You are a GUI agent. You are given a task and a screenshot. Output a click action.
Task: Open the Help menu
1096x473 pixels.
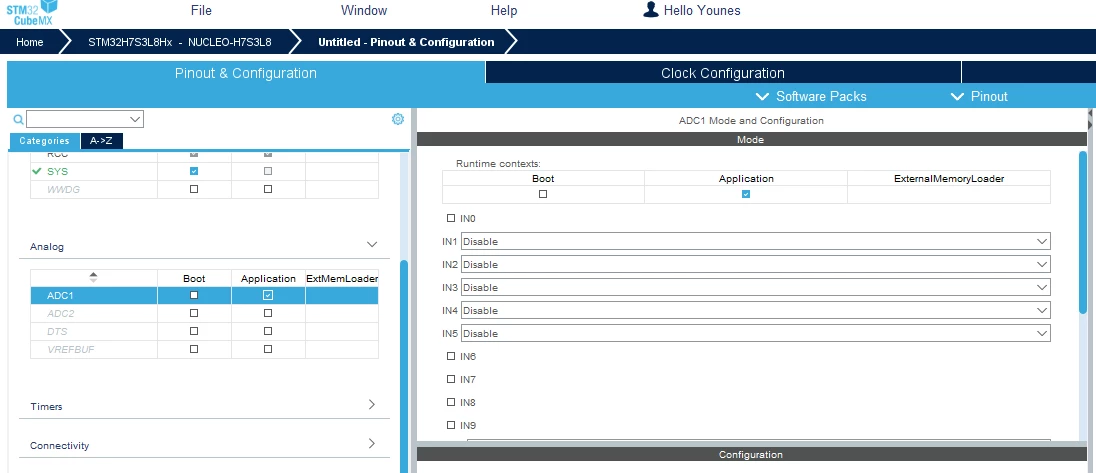tap(504, 10)
